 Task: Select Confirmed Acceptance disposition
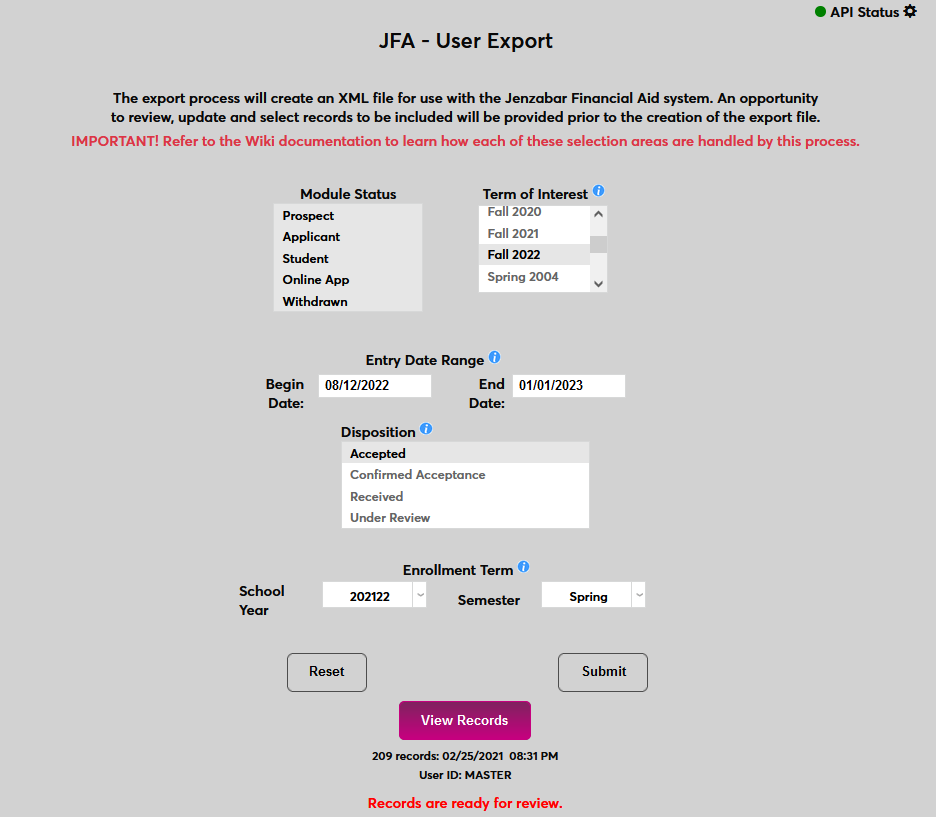click(x=465, y=474)
